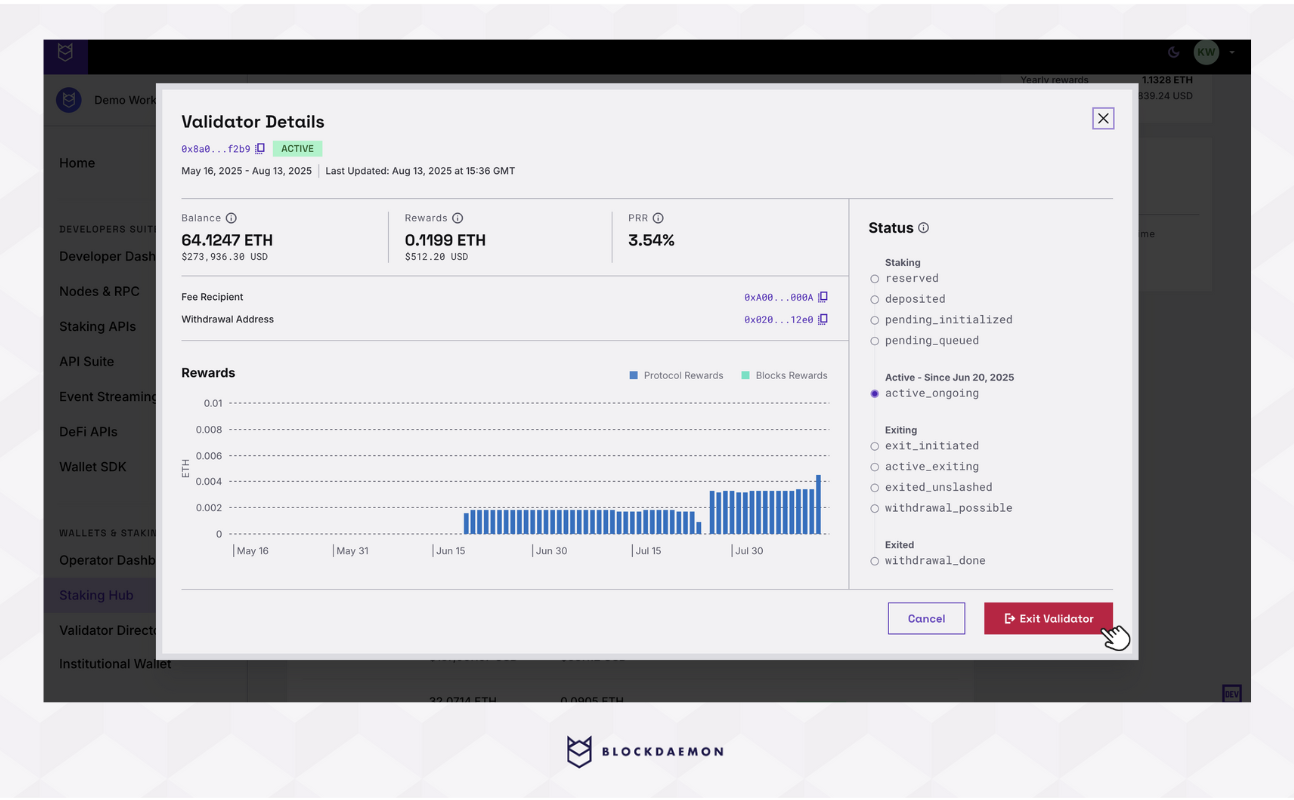Click the Blockdaemon logo in top bar
The width and height of the screenshot is (1294, 800).
pyautogui.click(x=66, y=53)
